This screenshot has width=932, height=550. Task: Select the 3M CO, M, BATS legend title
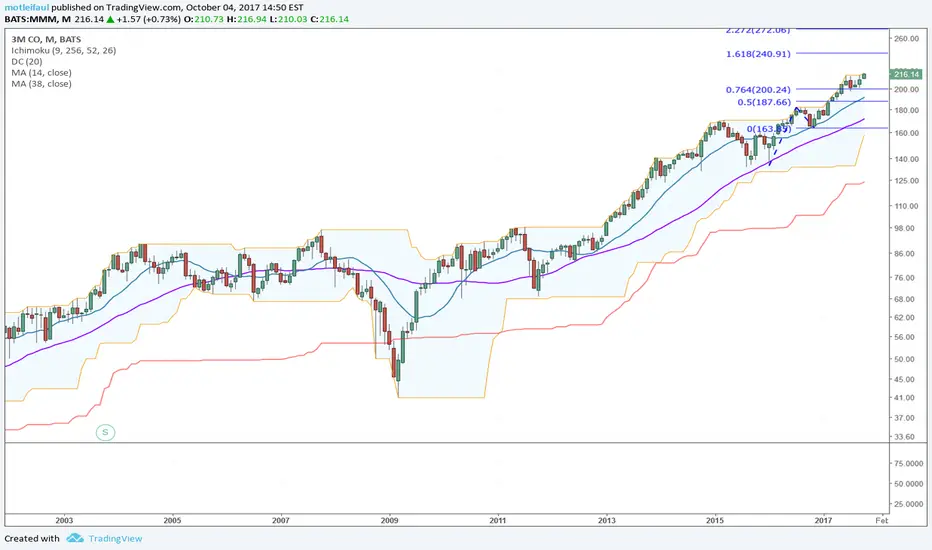click(46, 39)
